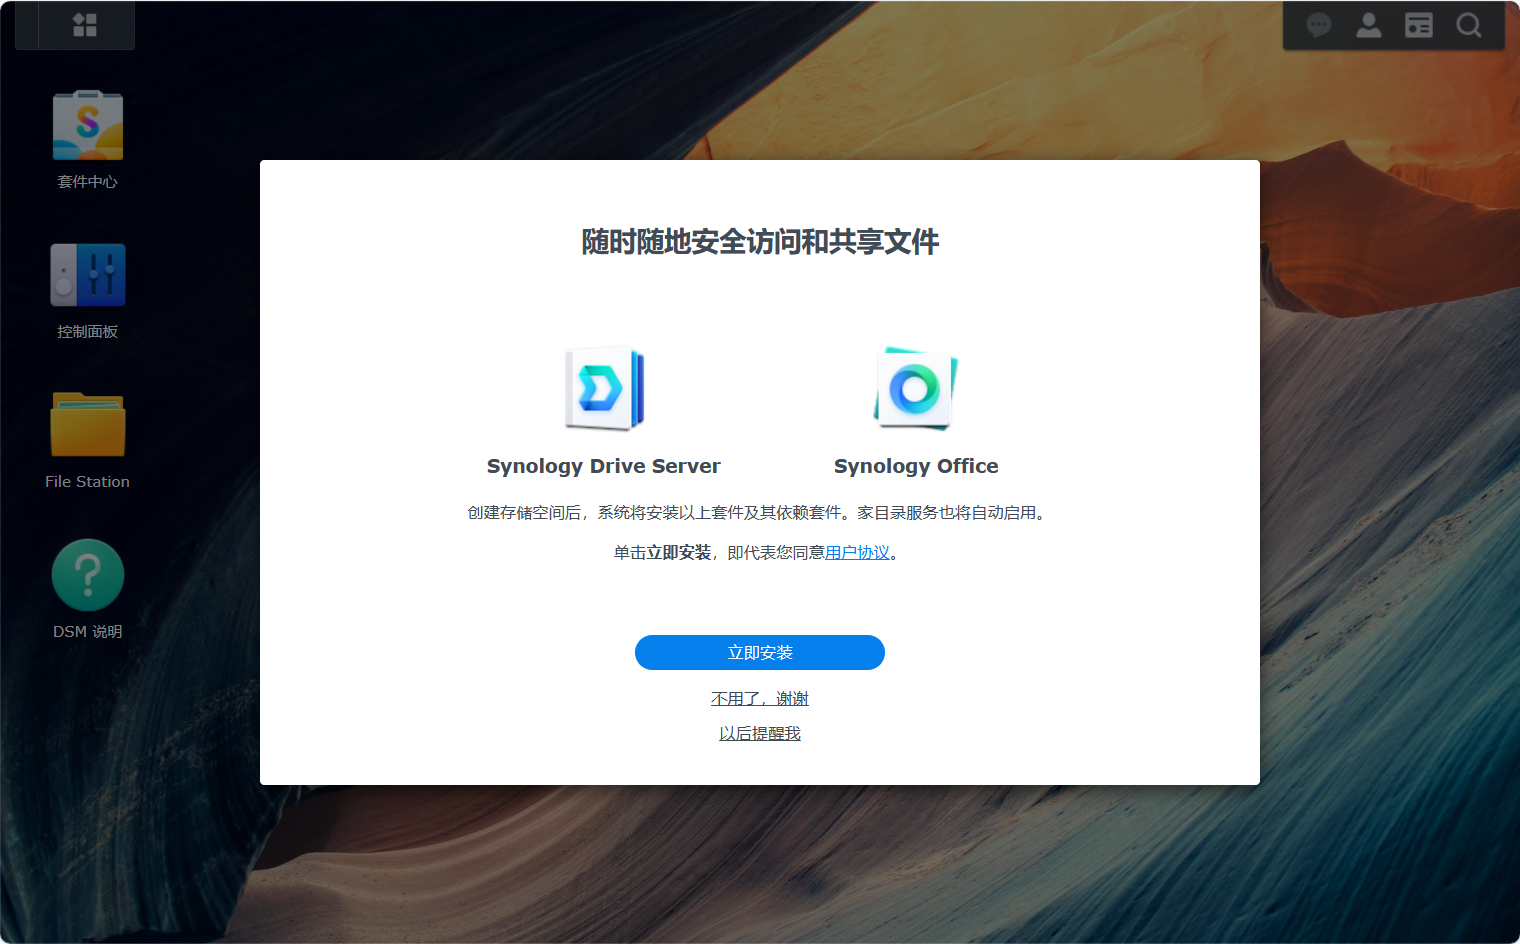
Task: Decline with the 不用了，谢谢 link
Action: (760, 699)
